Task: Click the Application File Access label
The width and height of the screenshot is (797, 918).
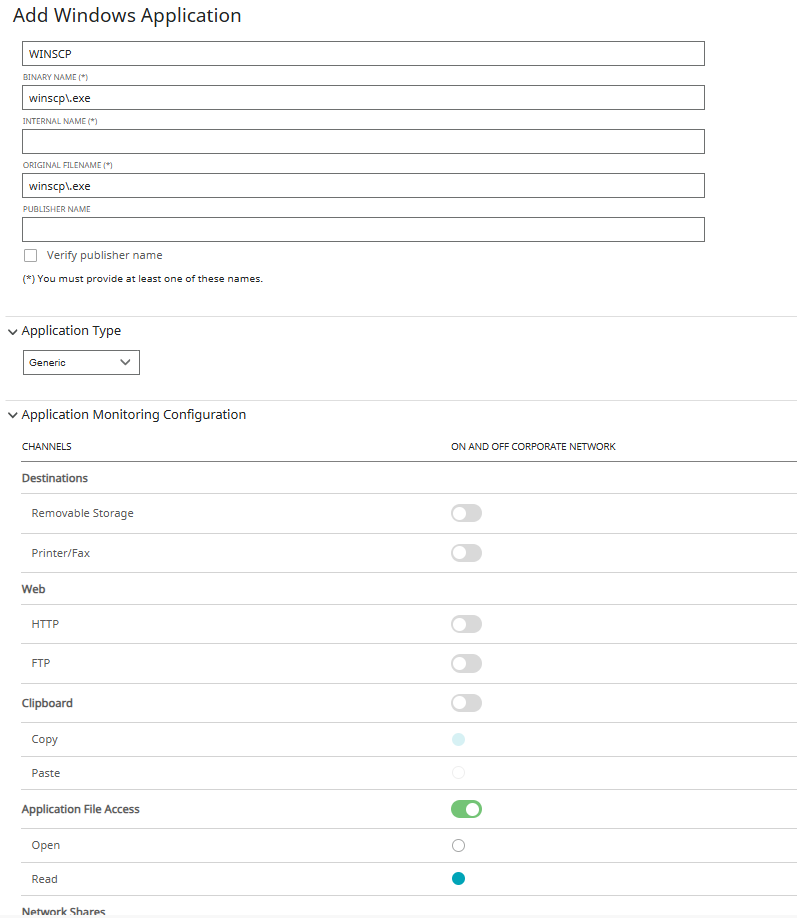Action: tap(81, 809)
